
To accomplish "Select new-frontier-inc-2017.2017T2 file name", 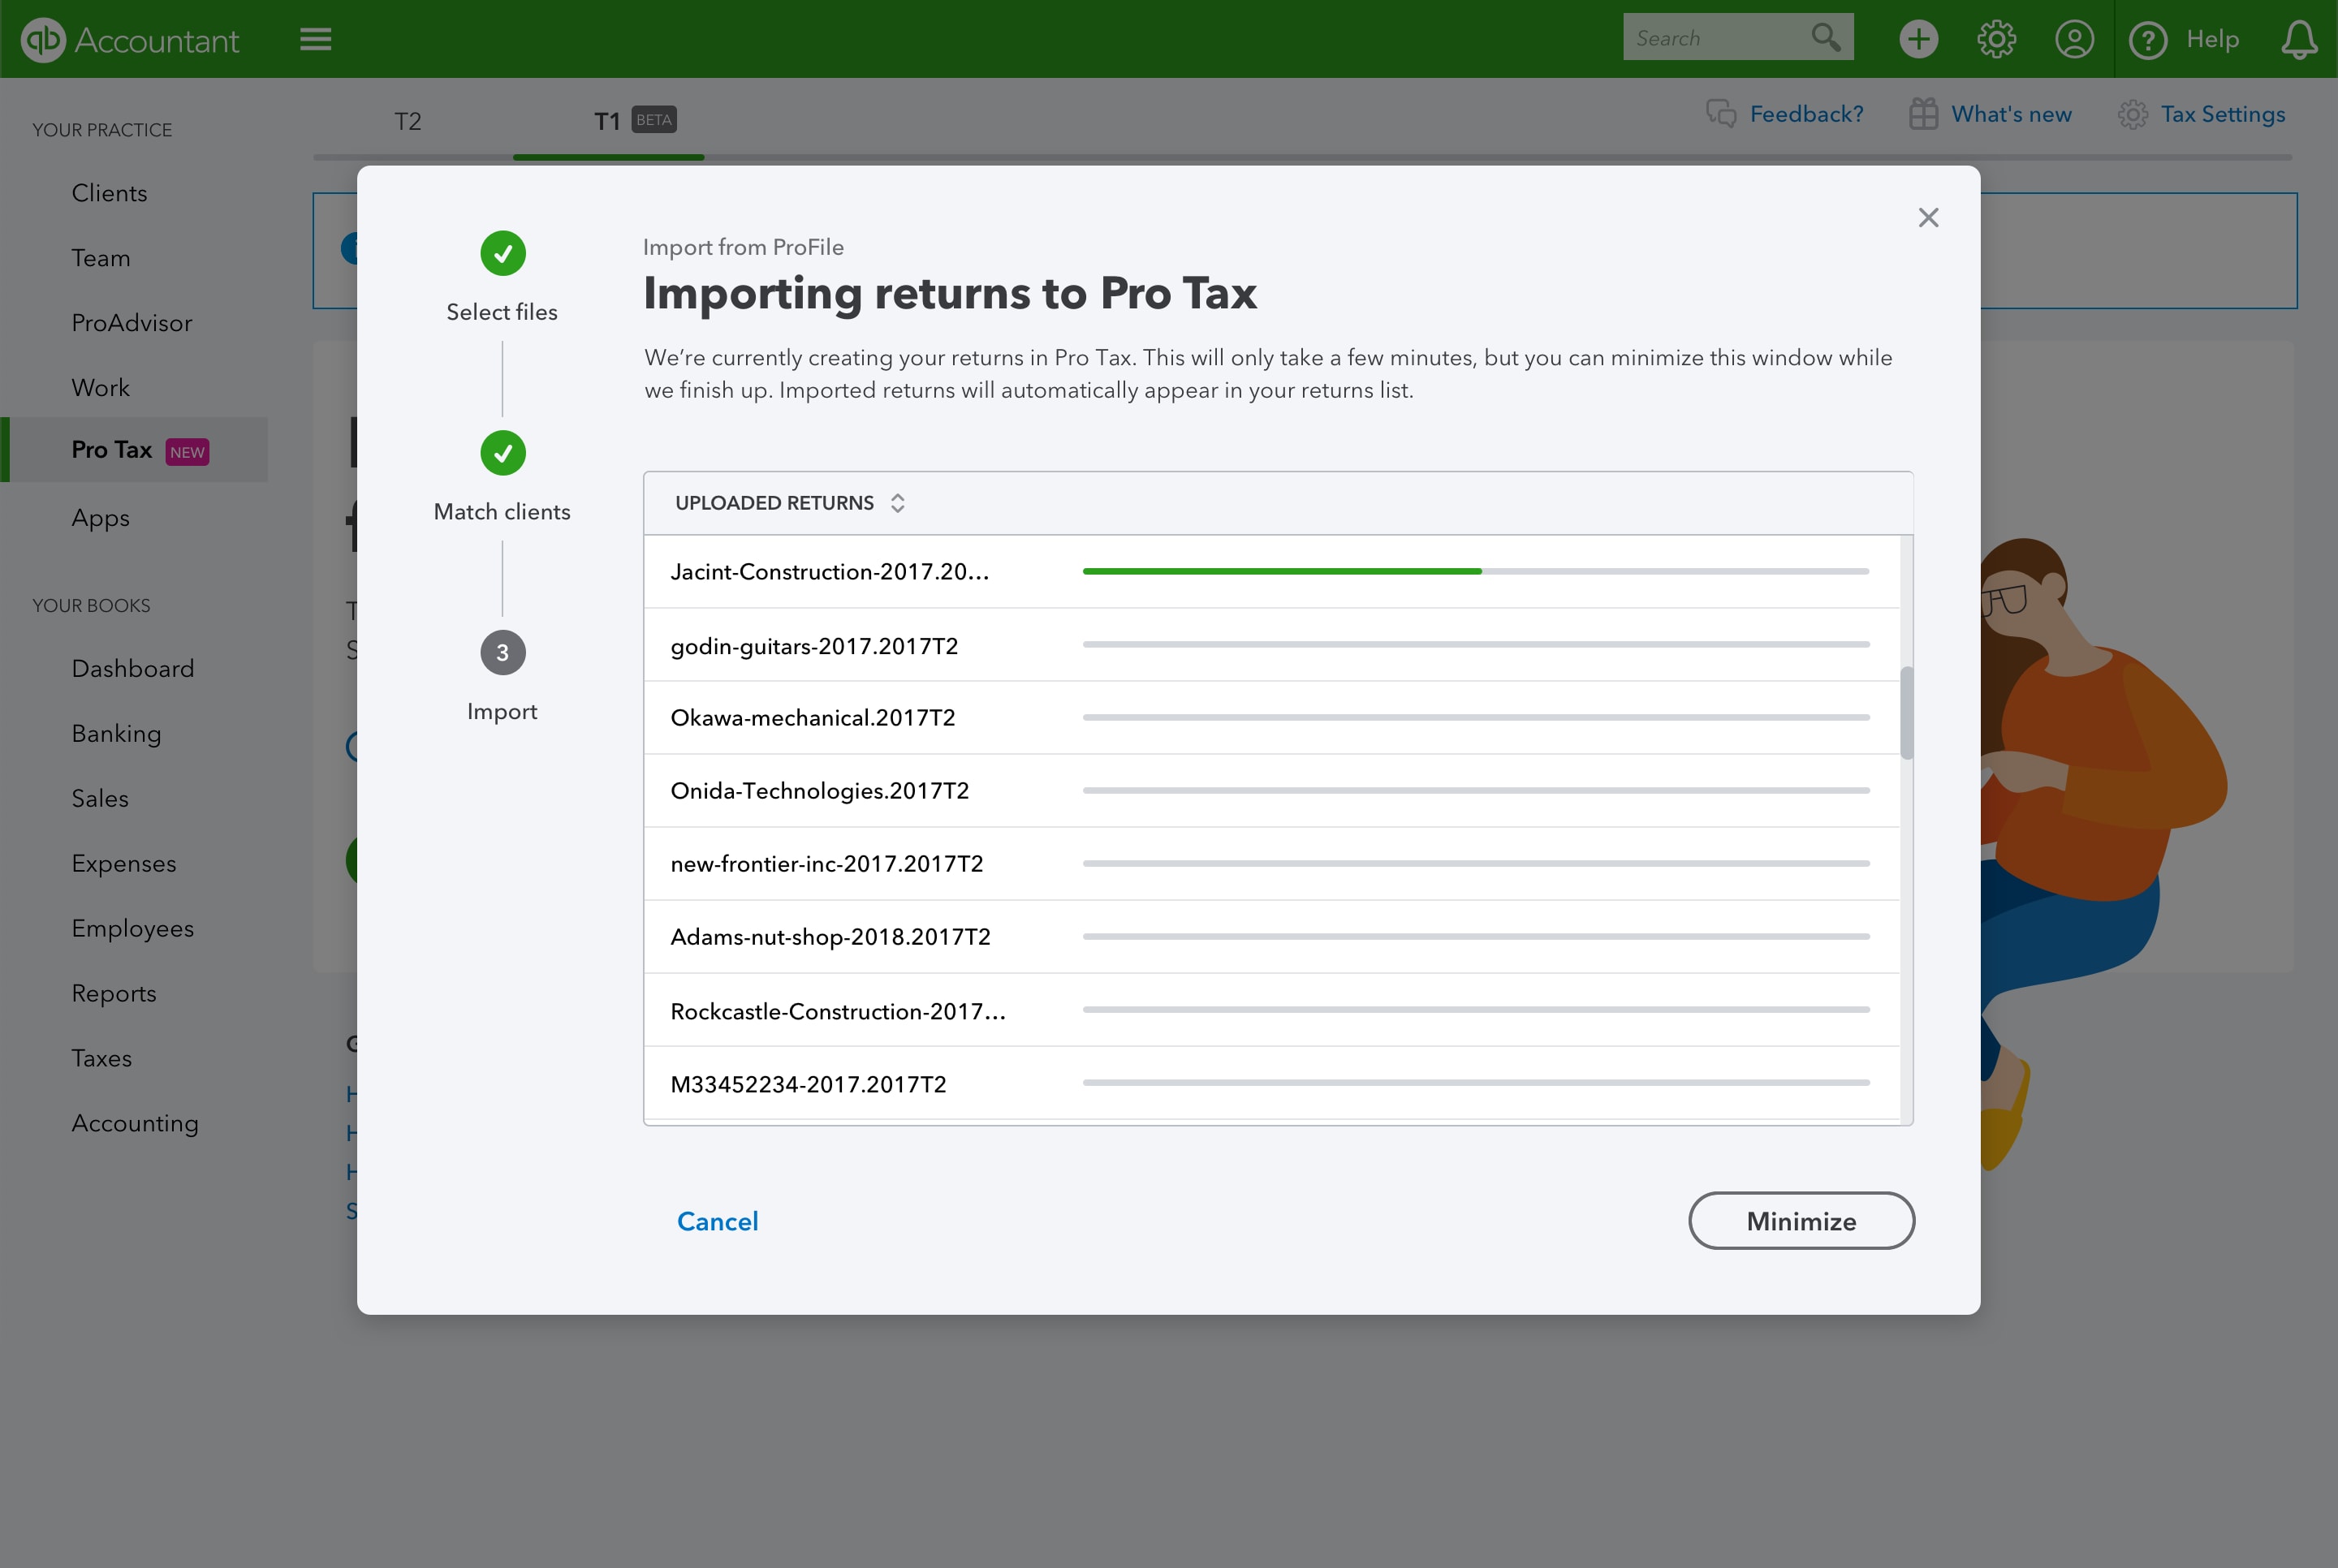I will coord(827,864).
